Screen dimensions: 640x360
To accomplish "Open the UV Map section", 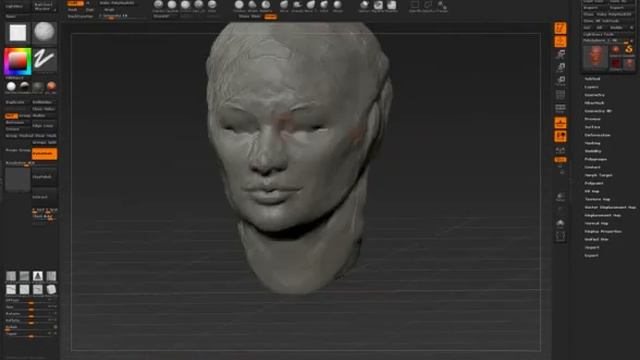I will pyautogui.click(x=592, y=191).
